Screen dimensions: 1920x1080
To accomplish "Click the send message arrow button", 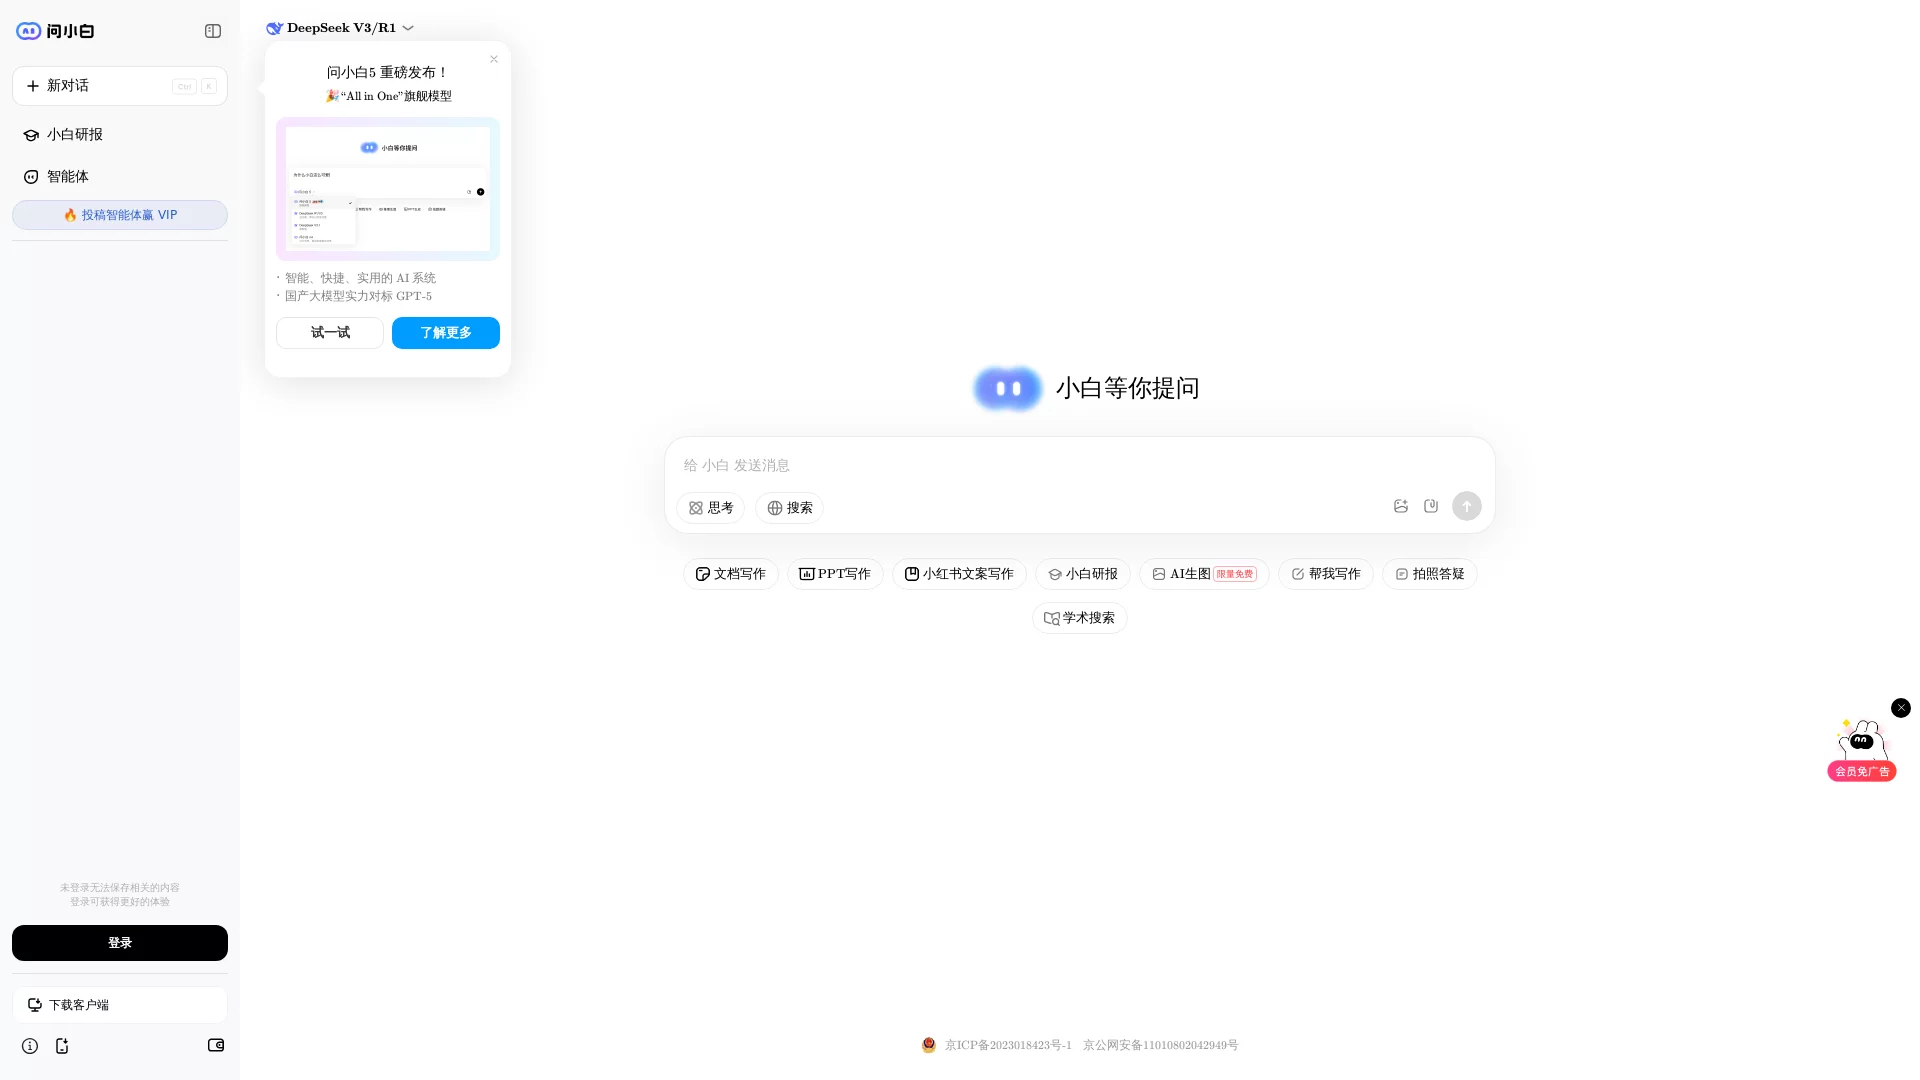I will tap(1466, 506).
